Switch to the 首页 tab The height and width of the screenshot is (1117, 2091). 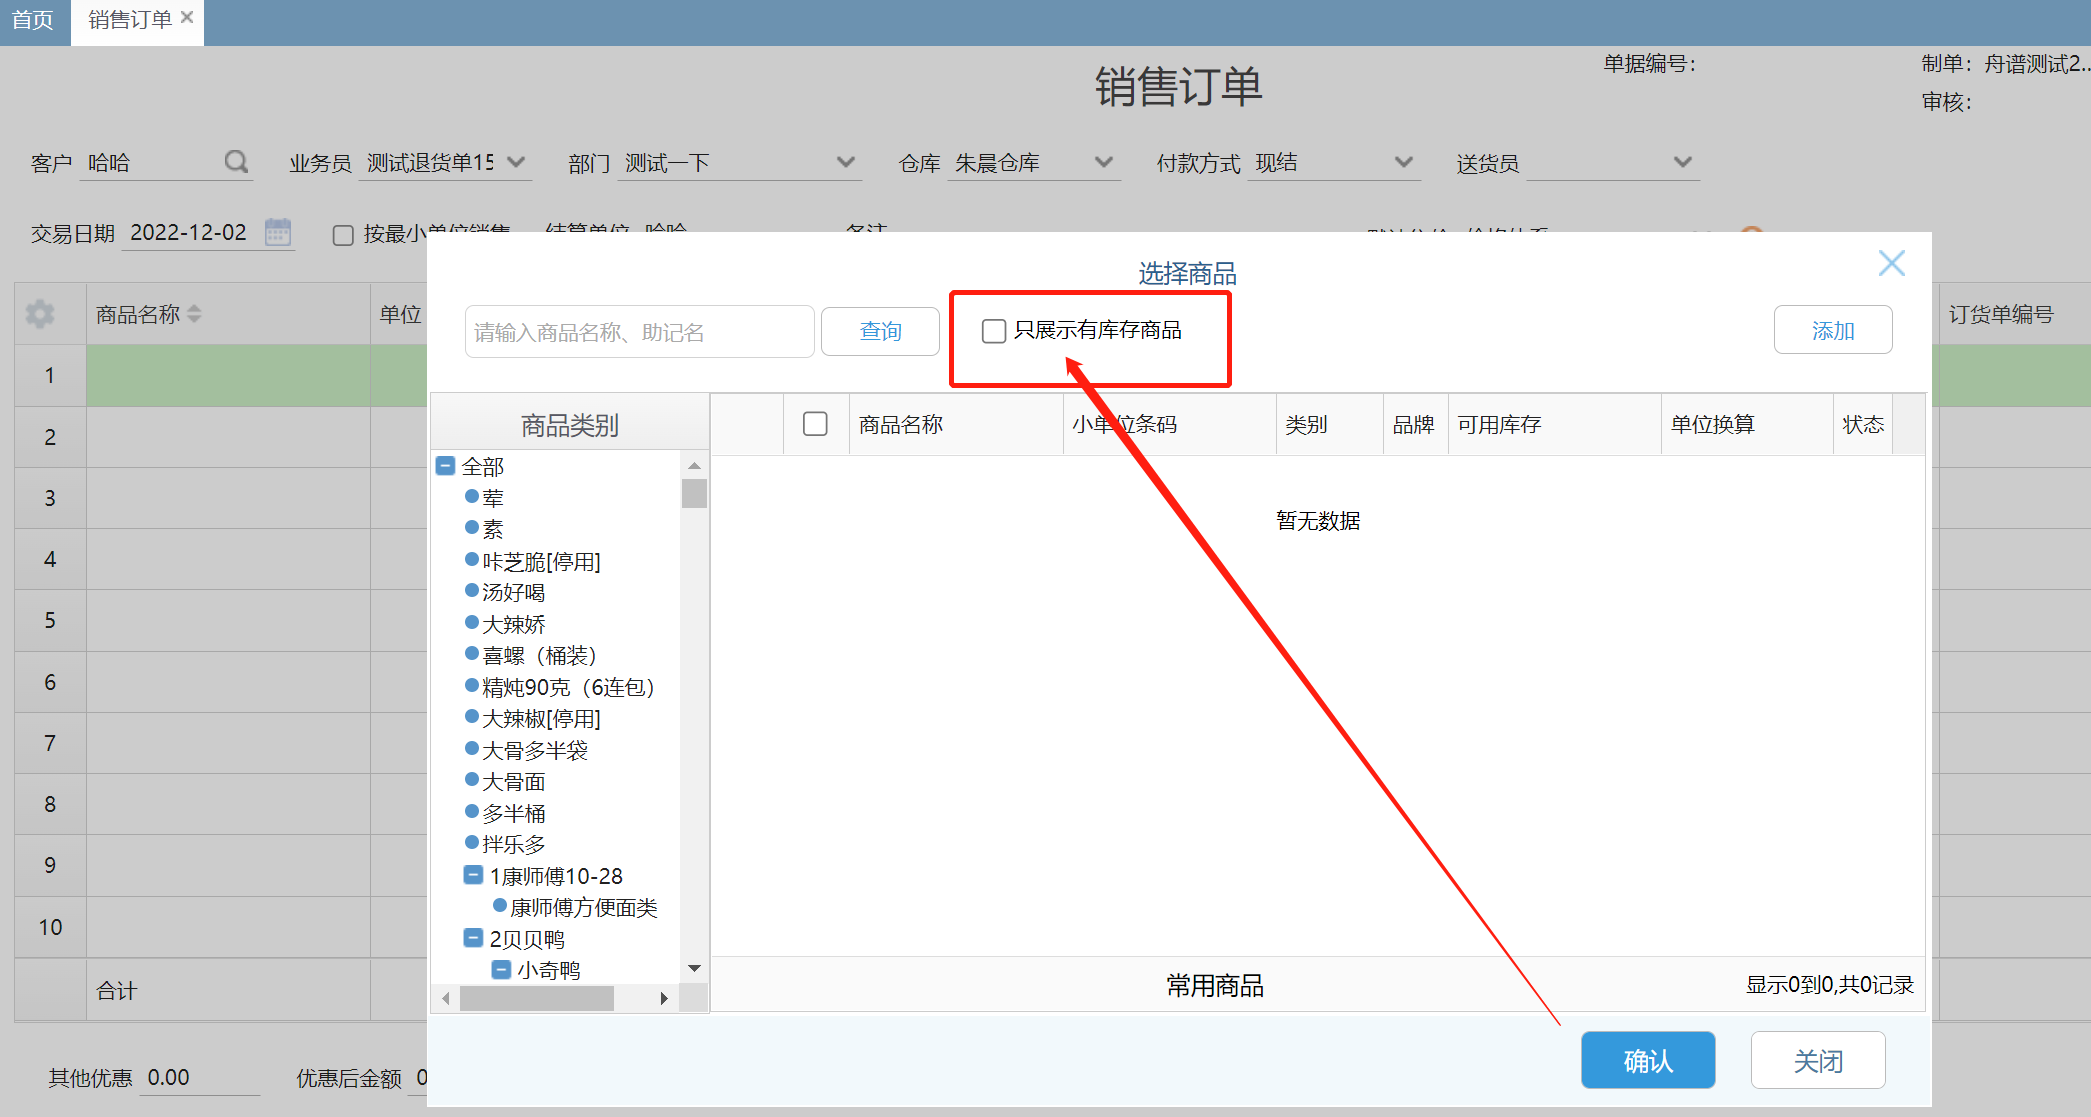(33, 21)
